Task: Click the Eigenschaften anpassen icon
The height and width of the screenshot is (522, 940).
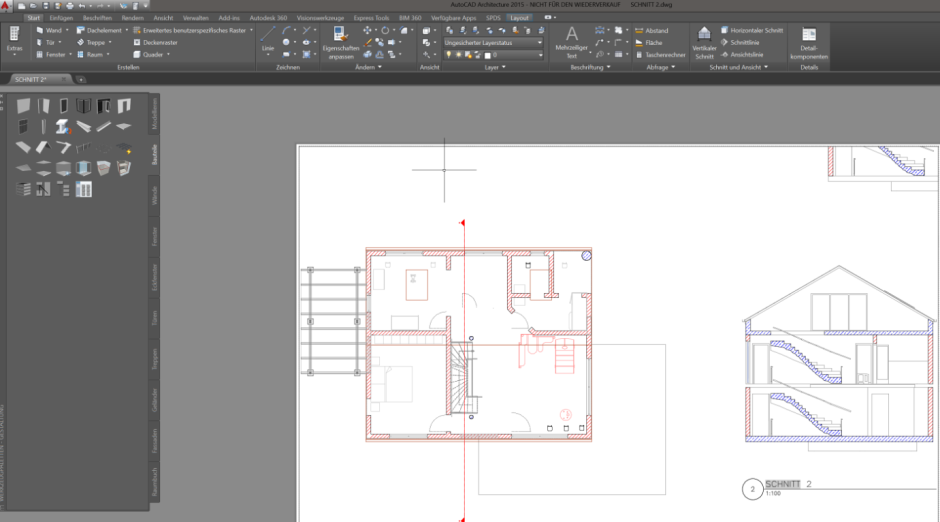Action: click(x=341, y=42)
